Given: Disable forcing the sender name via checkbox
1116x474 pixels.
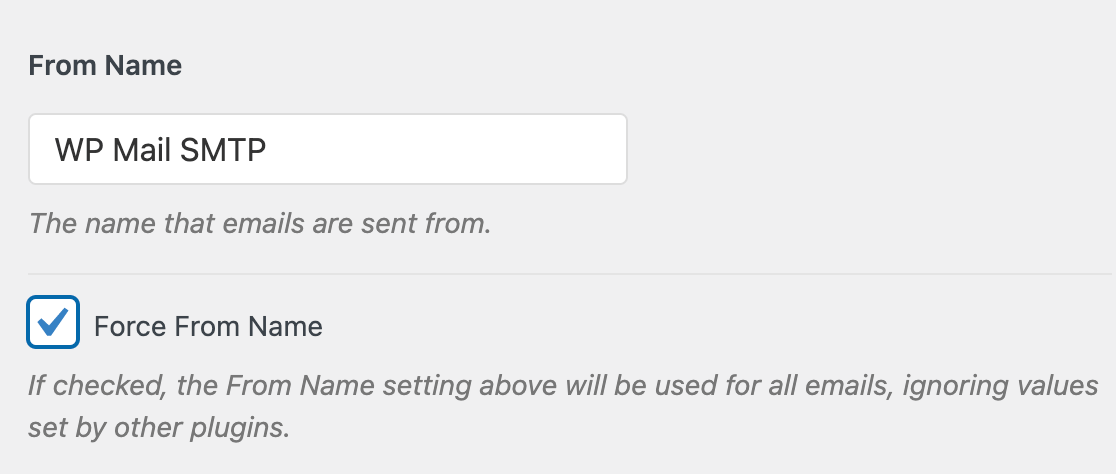Looking at the screenshot, I should coord(53,322).
